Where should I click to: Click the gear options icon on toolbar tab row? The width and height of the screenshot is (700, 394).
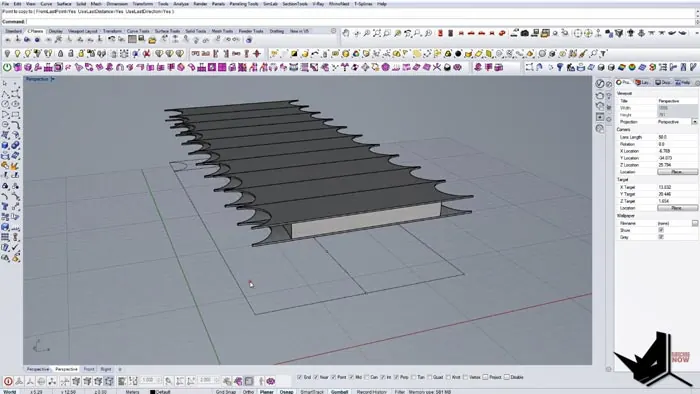pyautogui.click(x=333, y=31)
